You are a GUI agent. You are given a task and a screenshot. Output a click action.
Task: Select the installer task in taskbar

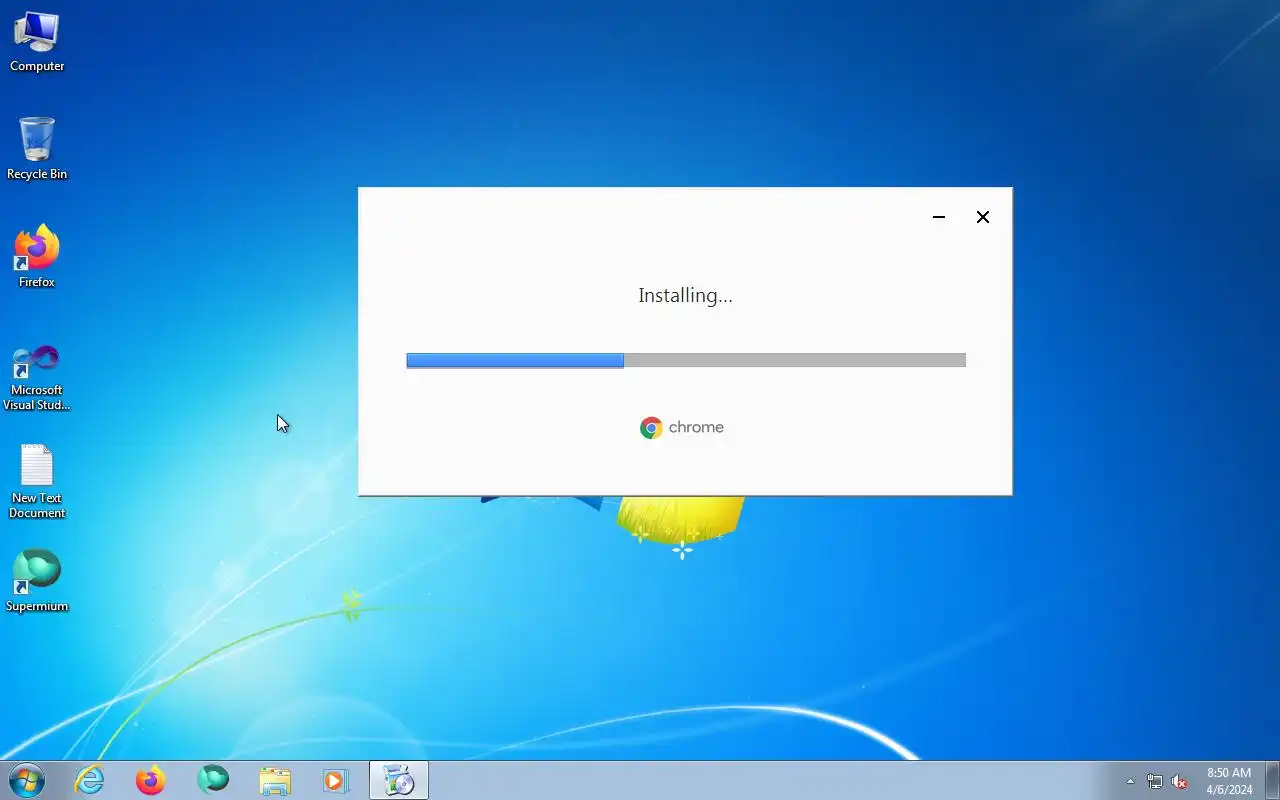pyautogui.click(x=399, y=780)
